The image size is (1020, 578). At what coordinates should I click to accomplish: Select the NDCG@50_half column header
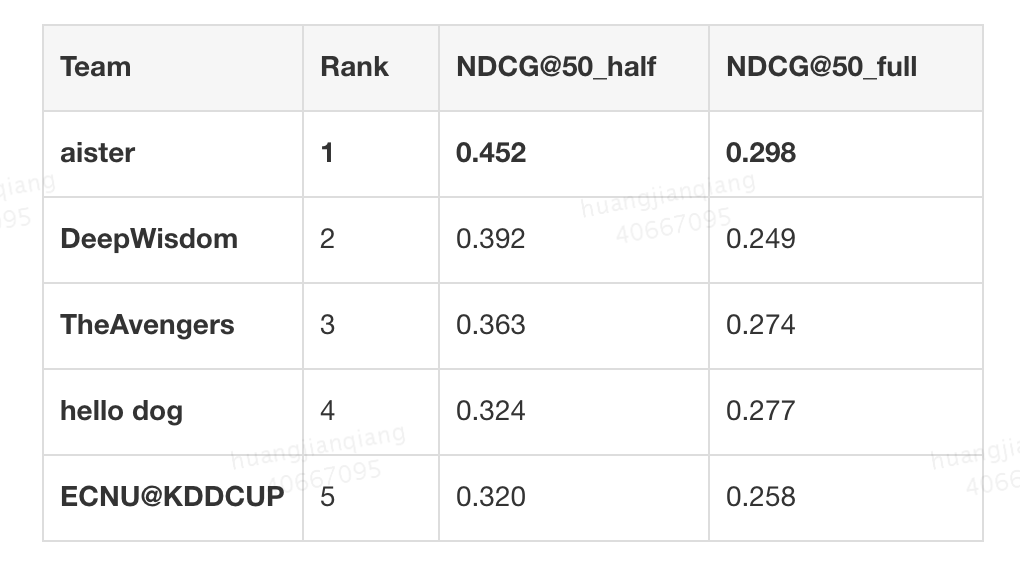(x=556, y=68)
